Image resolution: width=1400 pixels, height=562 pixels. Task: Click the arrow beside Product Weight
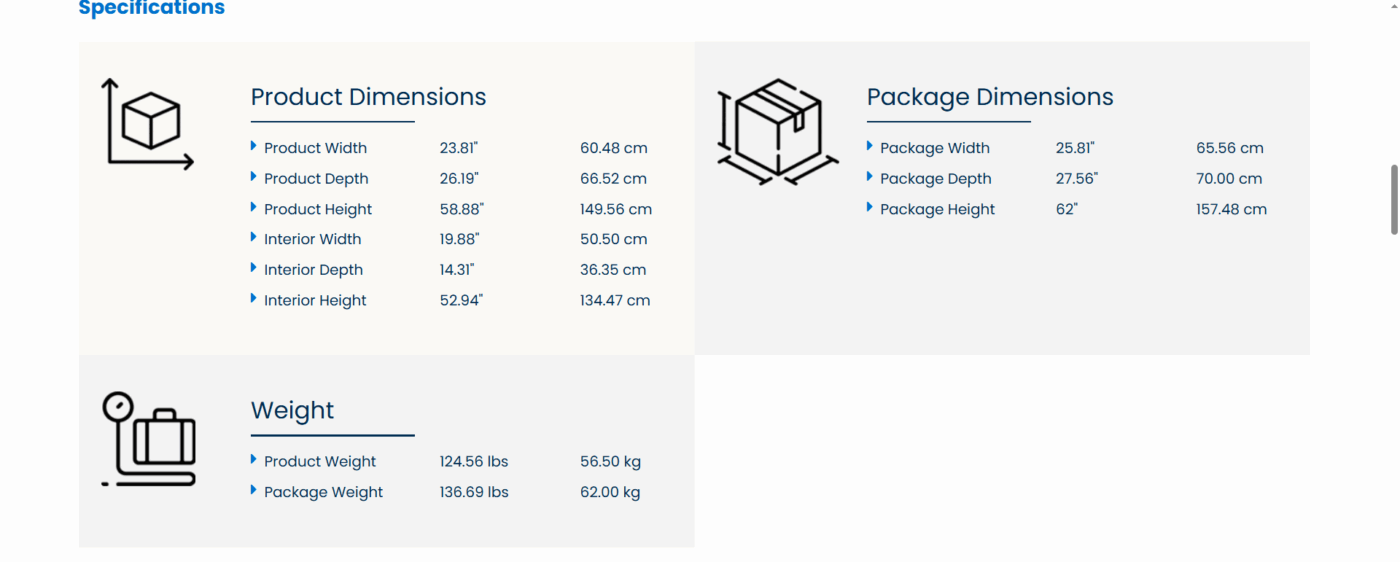coord(254,460)
